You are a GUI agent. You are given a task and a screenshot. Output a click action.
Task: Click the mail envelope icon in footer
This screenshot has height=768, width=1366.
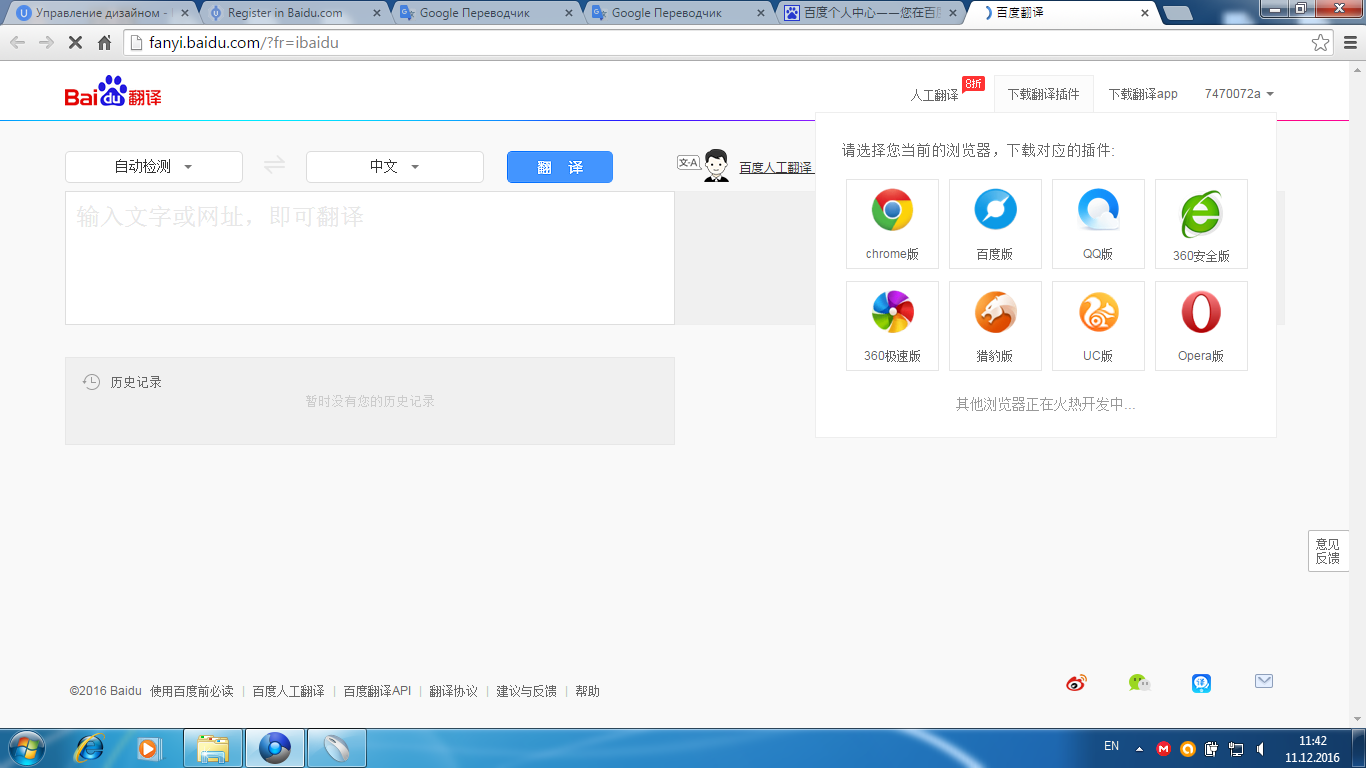(1264, 681)
